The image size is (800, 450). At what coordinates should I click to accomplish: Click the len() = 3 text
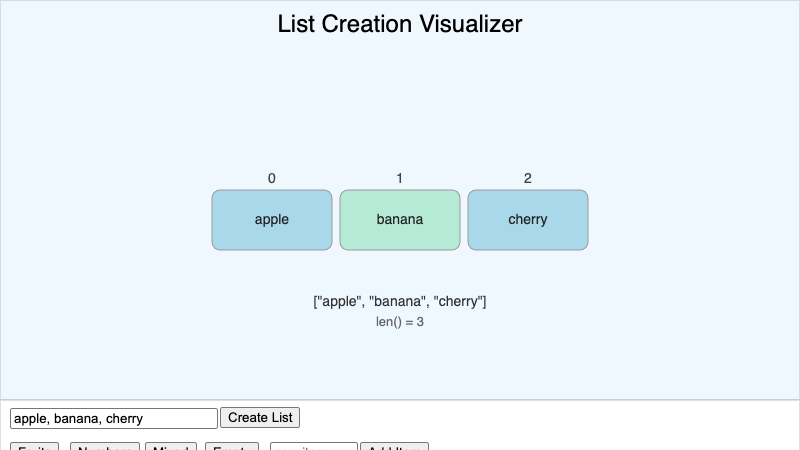tap(399, 322)
